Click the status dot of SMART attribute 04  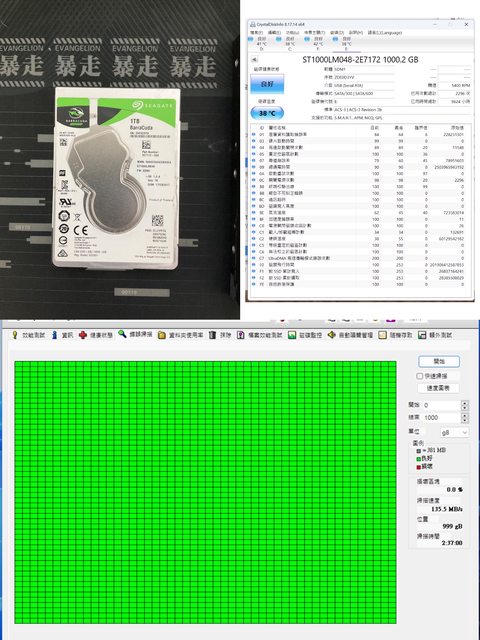[x=253, y=147]
